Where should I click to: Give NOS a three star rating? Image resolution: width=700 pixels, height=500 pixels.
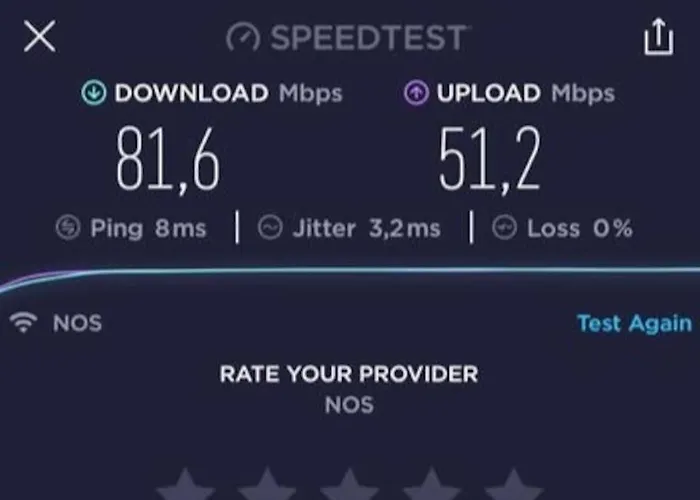click(x=349, y=484)
